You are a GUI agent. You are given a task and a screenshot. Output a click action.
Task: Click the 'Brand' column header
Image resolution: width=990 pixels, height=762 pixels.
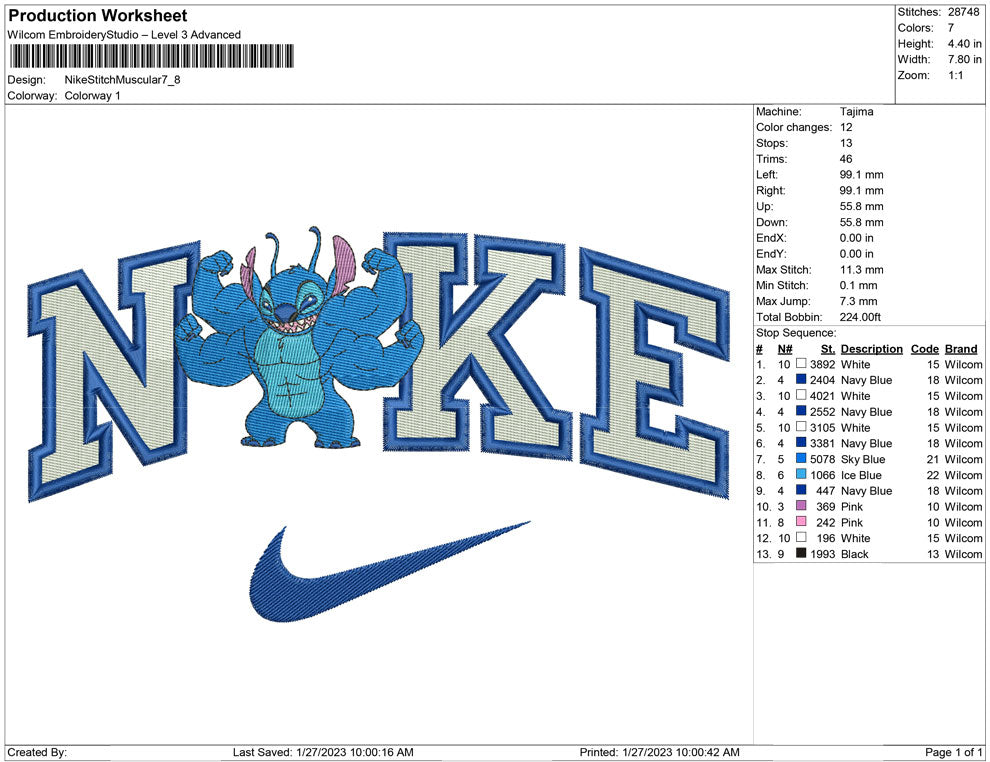click(x=961, y=348)
